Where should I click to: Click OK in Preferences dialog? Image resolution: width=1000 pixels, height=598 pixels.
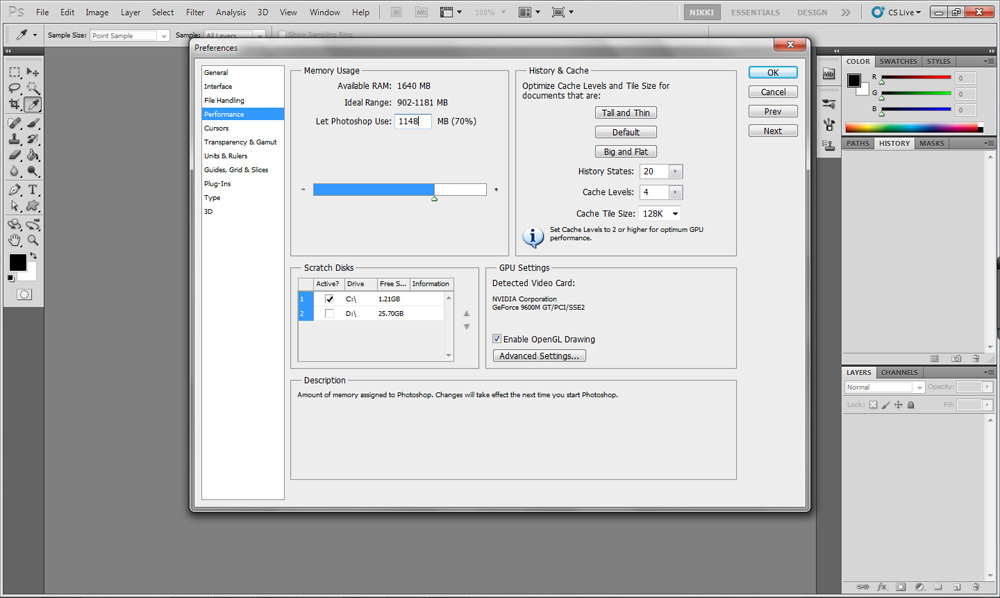[x=773, y=73]
